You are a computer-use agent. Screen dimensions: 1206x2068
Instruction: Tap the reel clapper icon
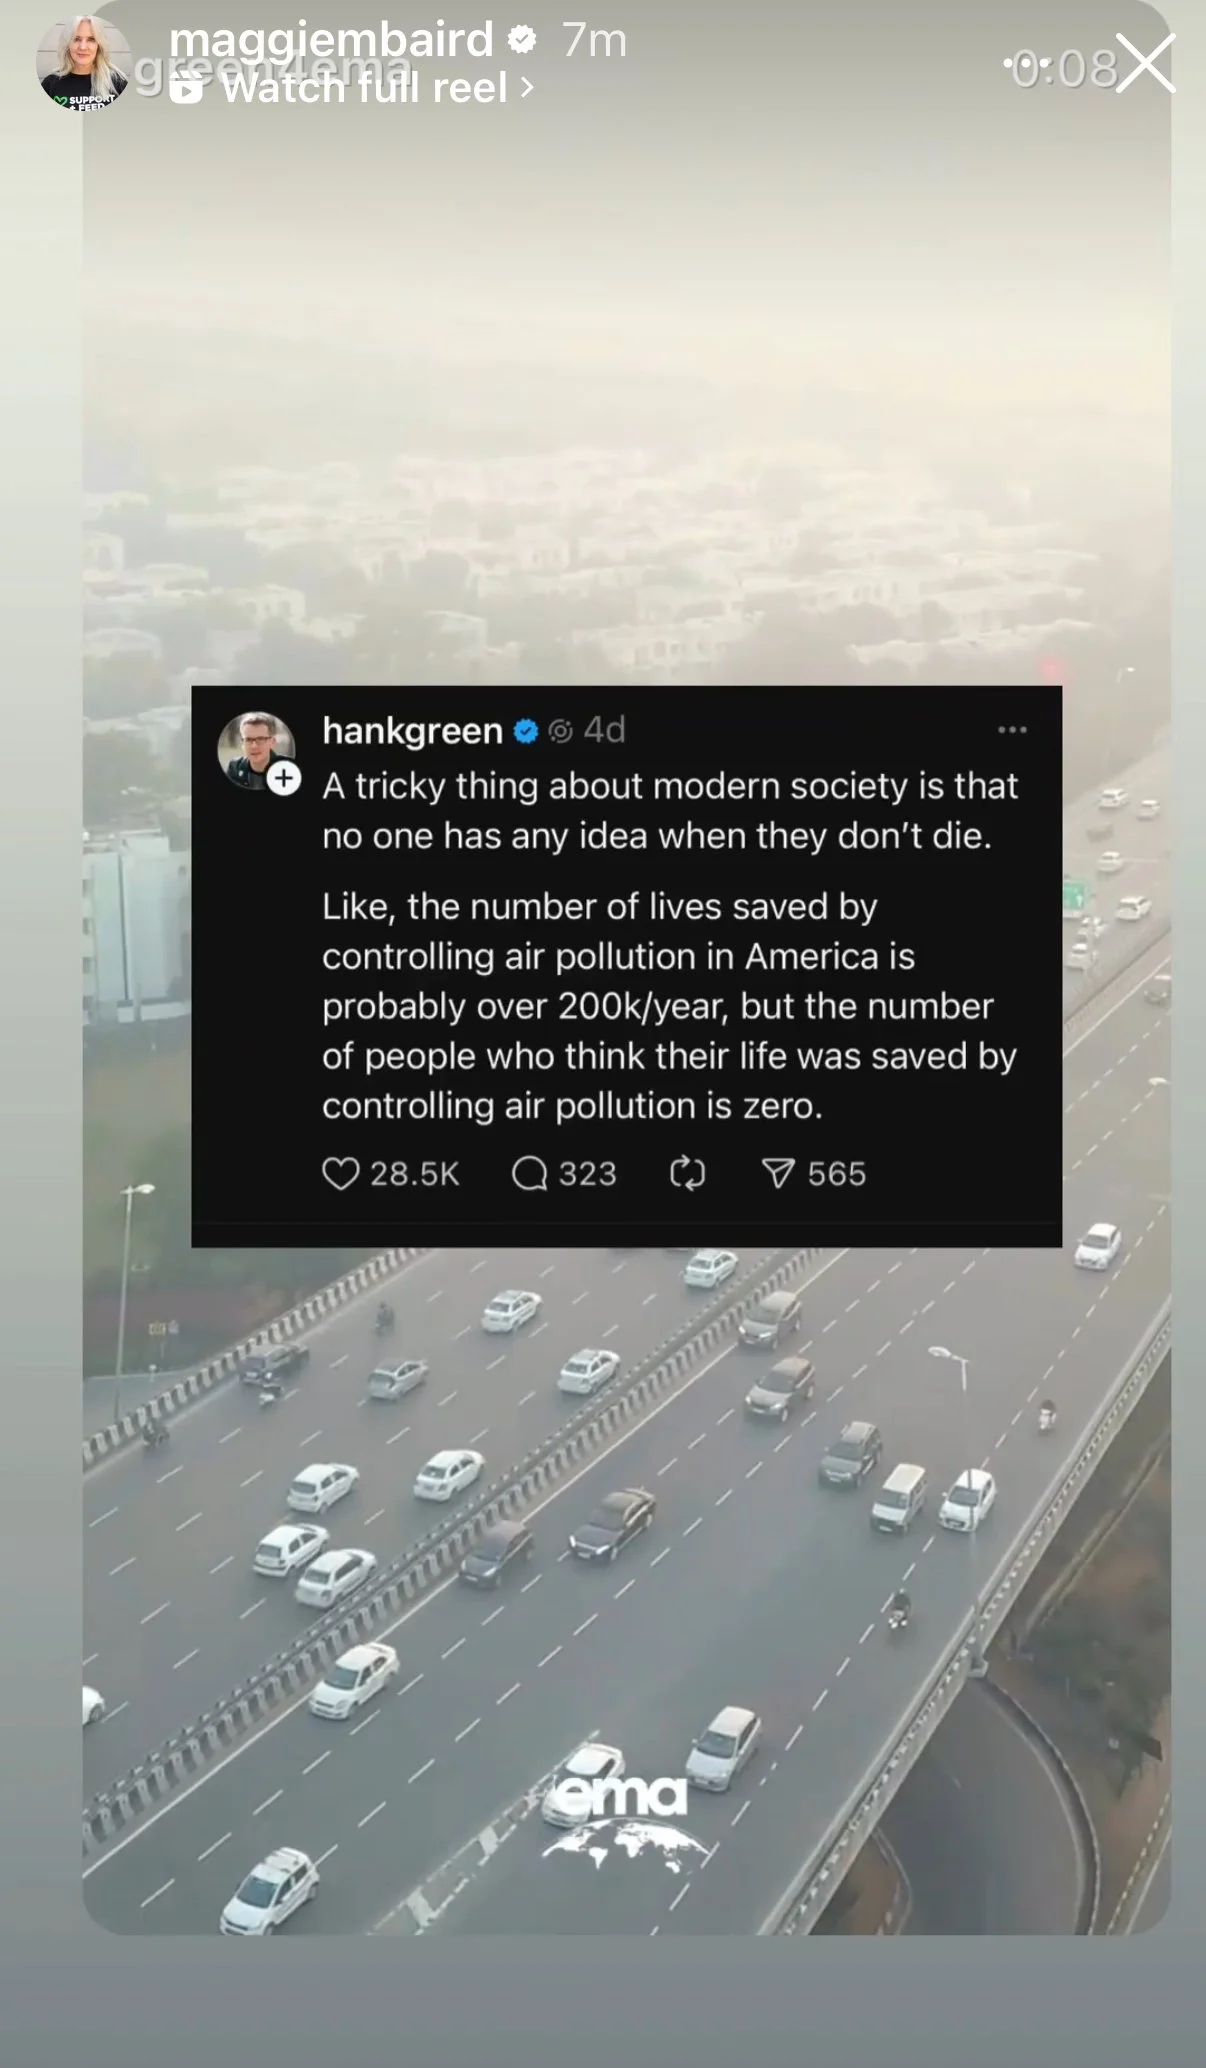pyautogui.click(x=186, y=89)
